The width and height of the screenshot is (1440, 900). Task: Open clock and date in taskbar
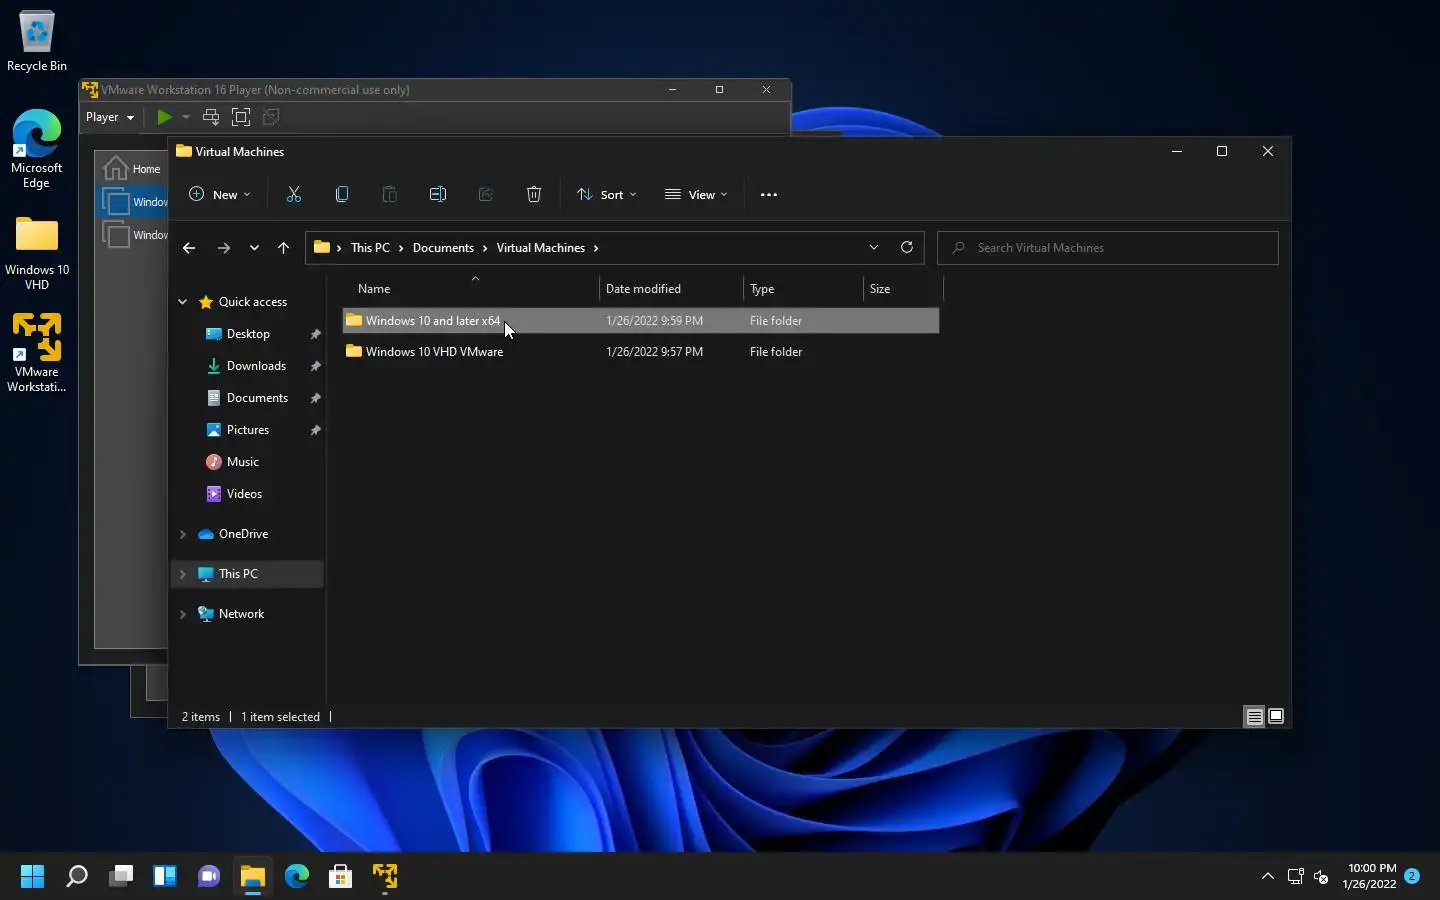(x=1370, y=876)
